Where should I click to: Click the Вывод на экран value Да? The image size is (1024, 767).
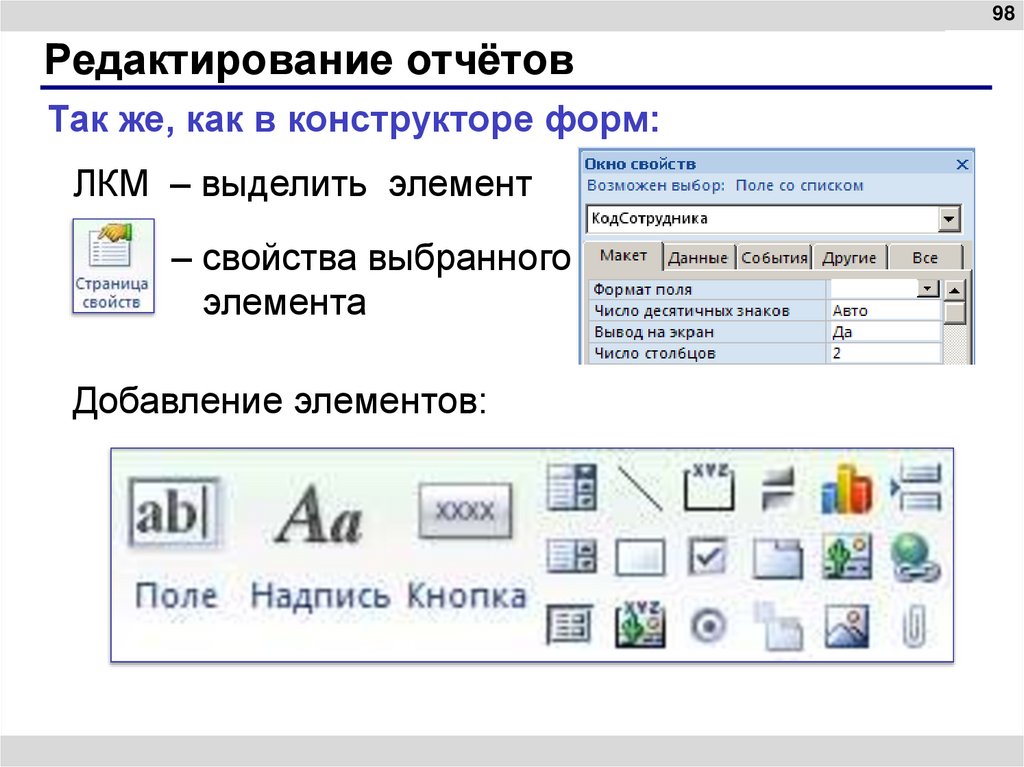click(845, 331)
